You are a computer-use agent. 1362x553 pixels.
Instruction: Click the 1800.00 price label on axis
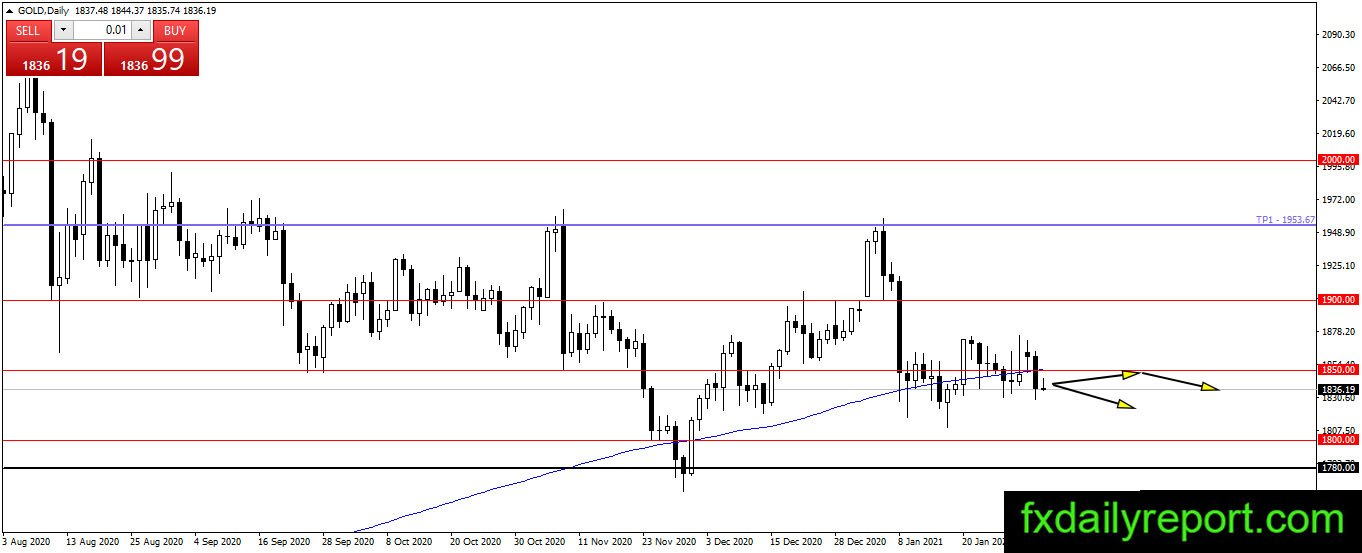[1338, 440]
